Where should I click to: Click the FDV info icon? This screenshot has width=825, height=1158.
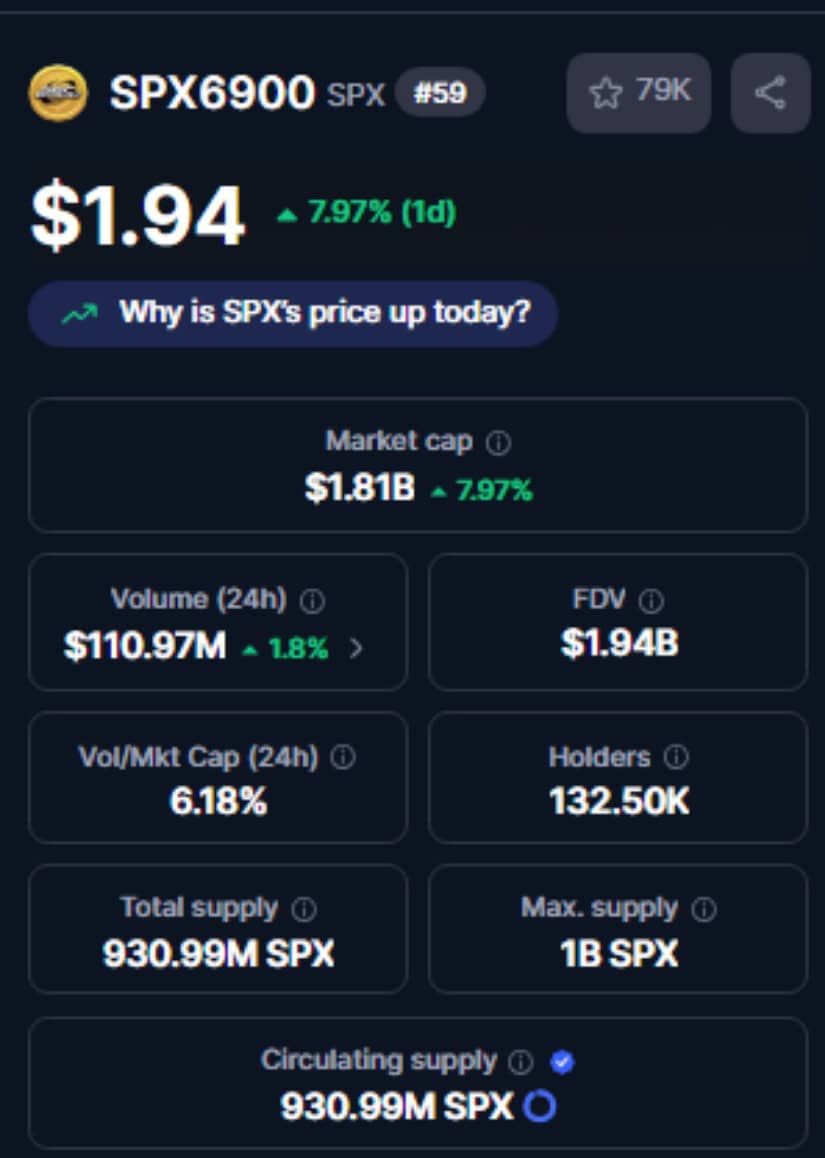click(x=651, y=601)
